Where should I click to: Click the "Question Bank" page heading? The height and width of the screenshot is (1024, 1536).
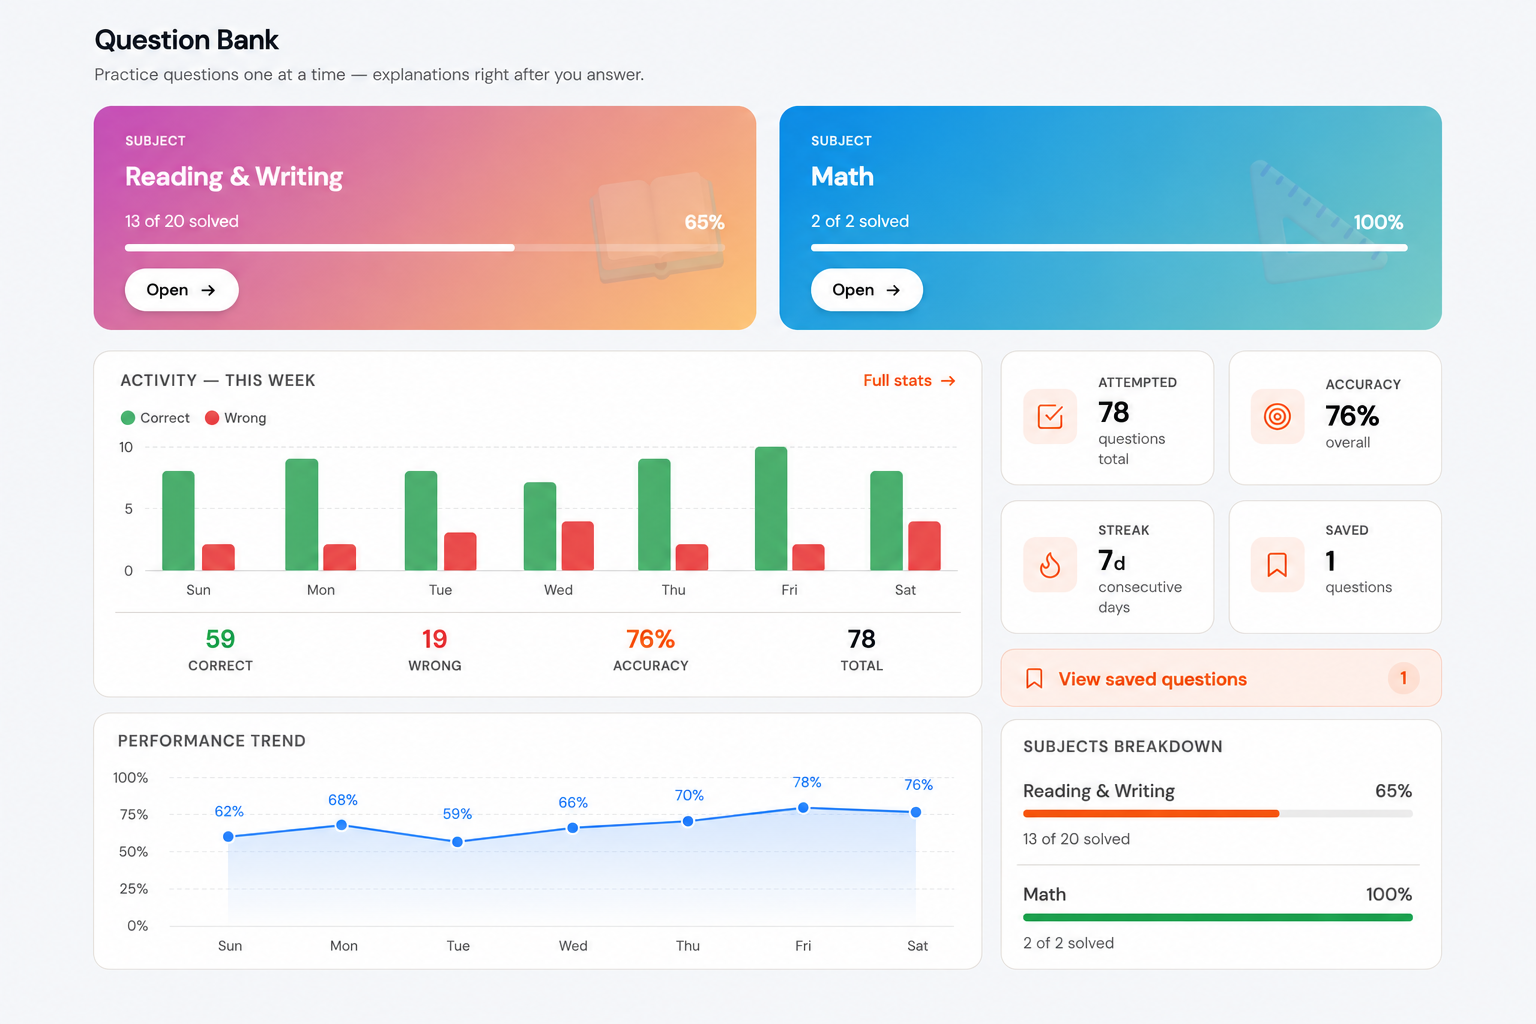(x=186, y=40)
